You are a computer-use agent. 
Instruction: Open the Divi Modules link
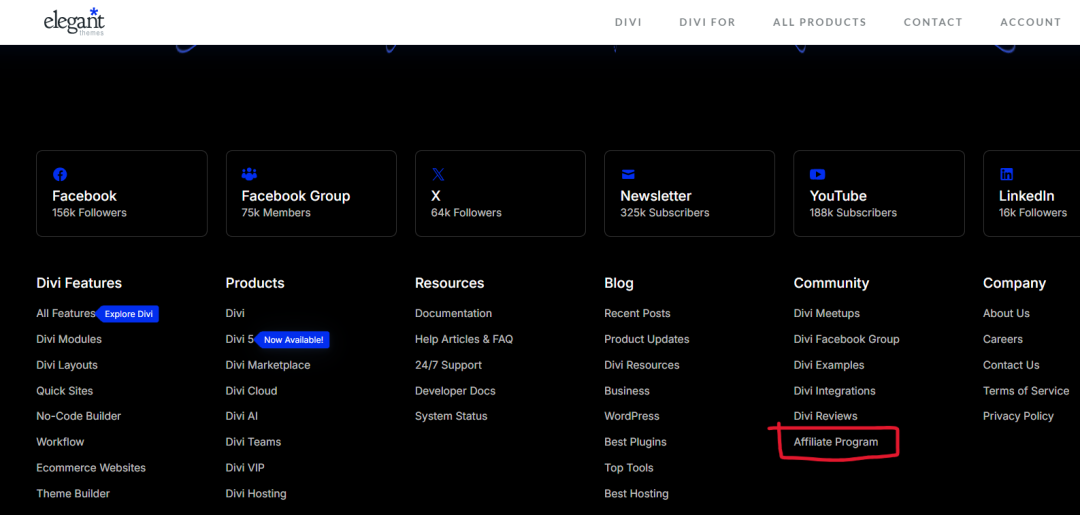tap(69, 339)
